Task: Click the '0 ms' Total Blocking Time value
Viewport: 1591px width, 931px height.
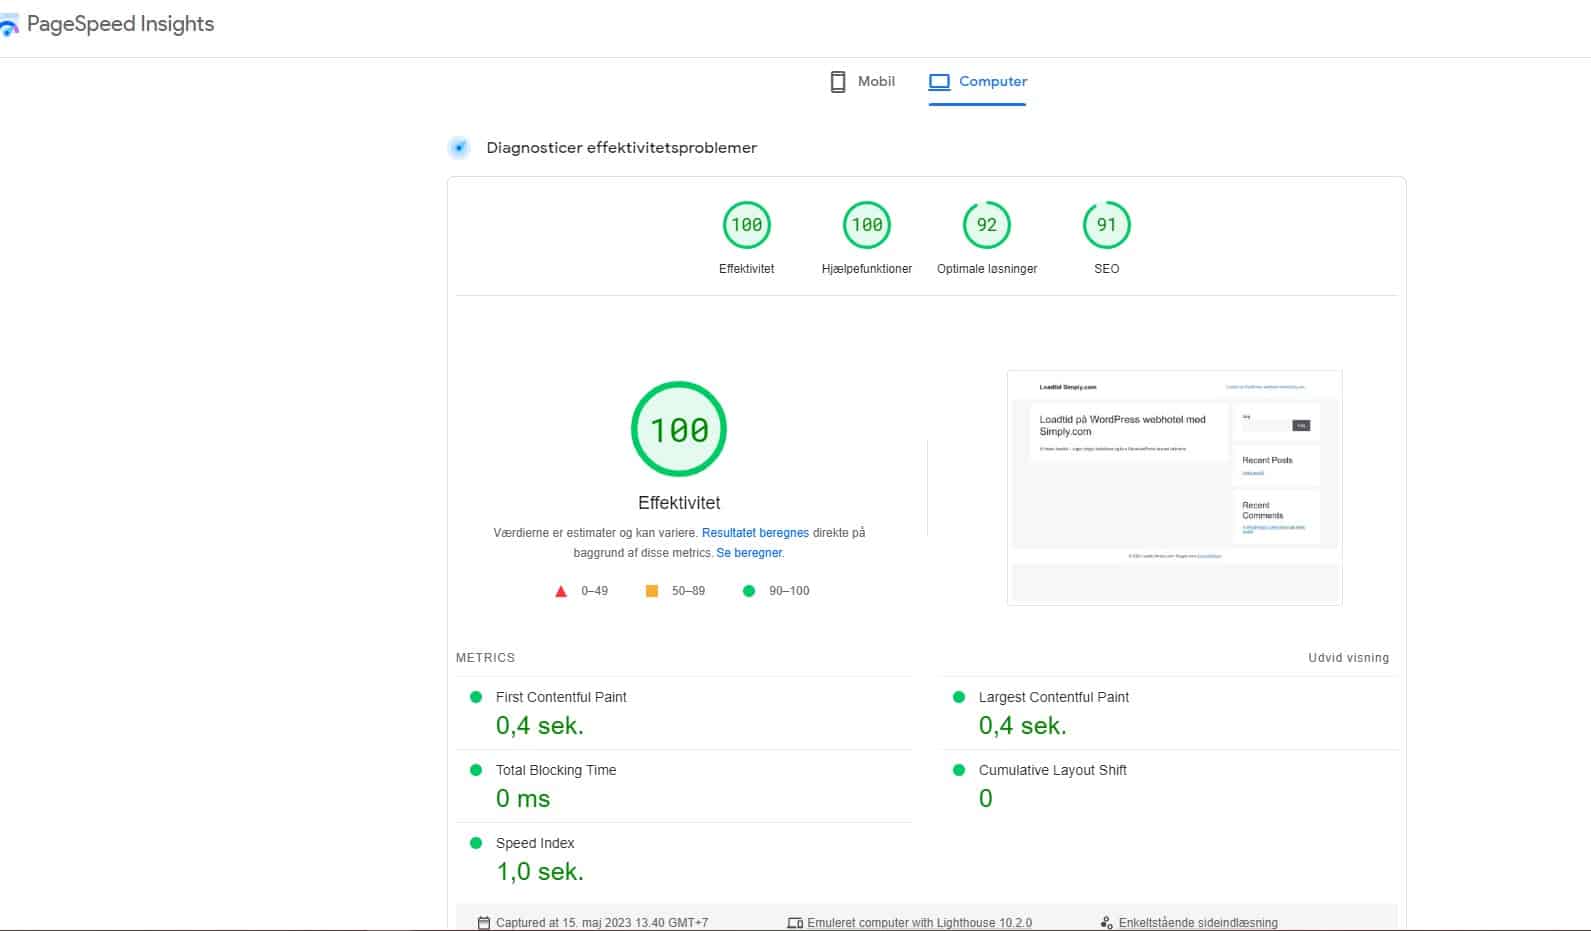Action: click(x=523, y=799)
